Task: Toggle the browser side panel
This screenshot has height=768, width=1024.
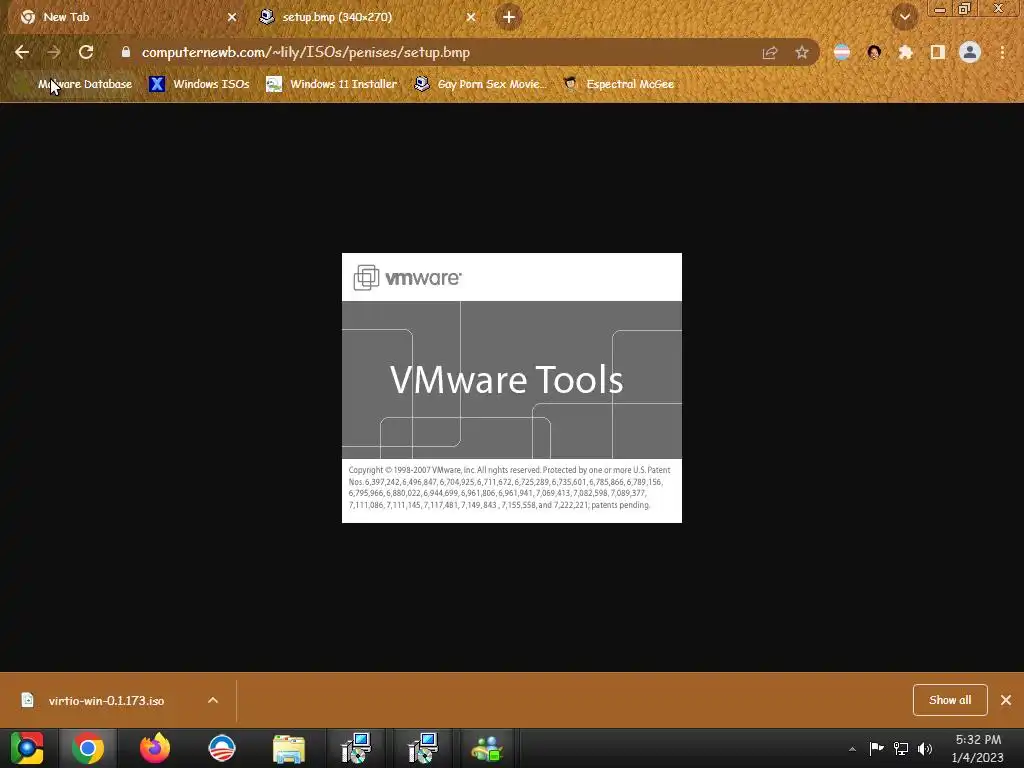Action: 938,52
